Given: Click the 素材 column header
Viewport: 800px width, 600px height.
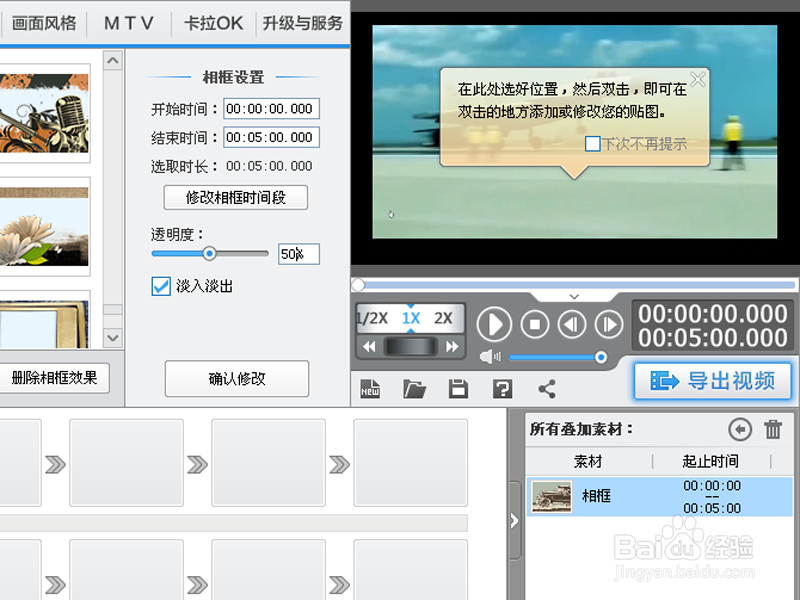Looking at the screenshot, I should pyautogui.click(x=588, y=461).
